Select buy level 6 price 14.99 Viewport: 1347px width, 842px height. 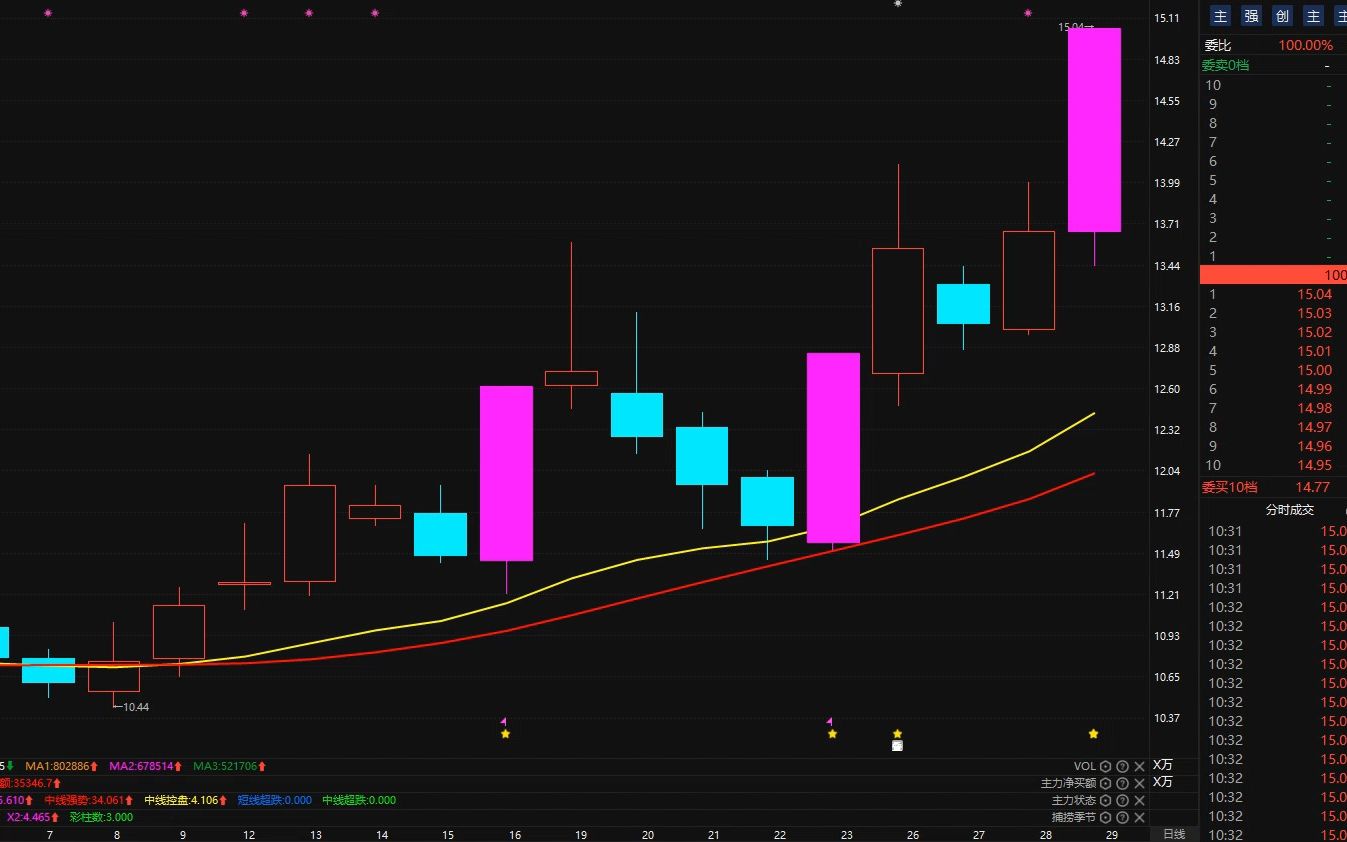click(x=1314, y=389)
